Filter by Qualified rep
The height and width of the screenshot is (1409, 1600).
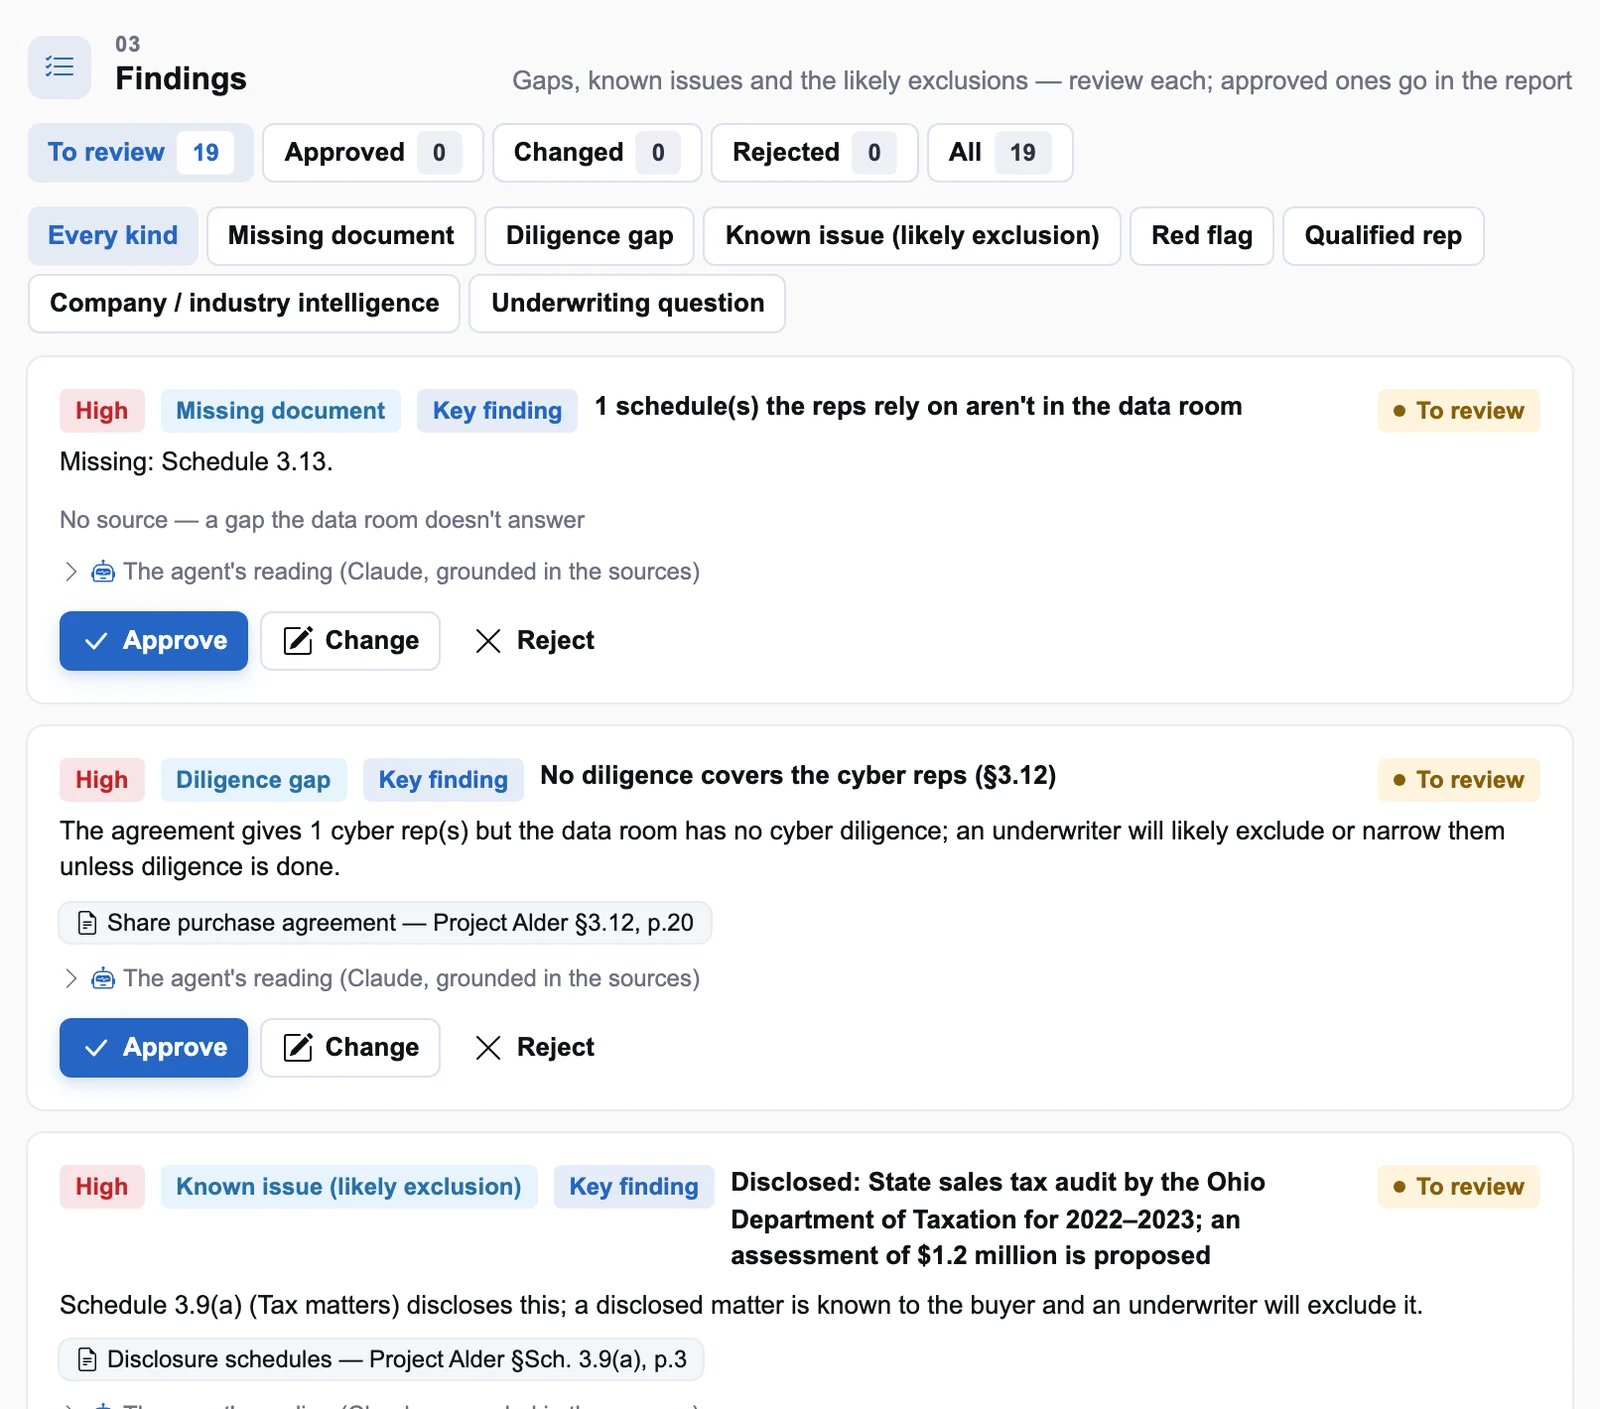click(1383, 236)
